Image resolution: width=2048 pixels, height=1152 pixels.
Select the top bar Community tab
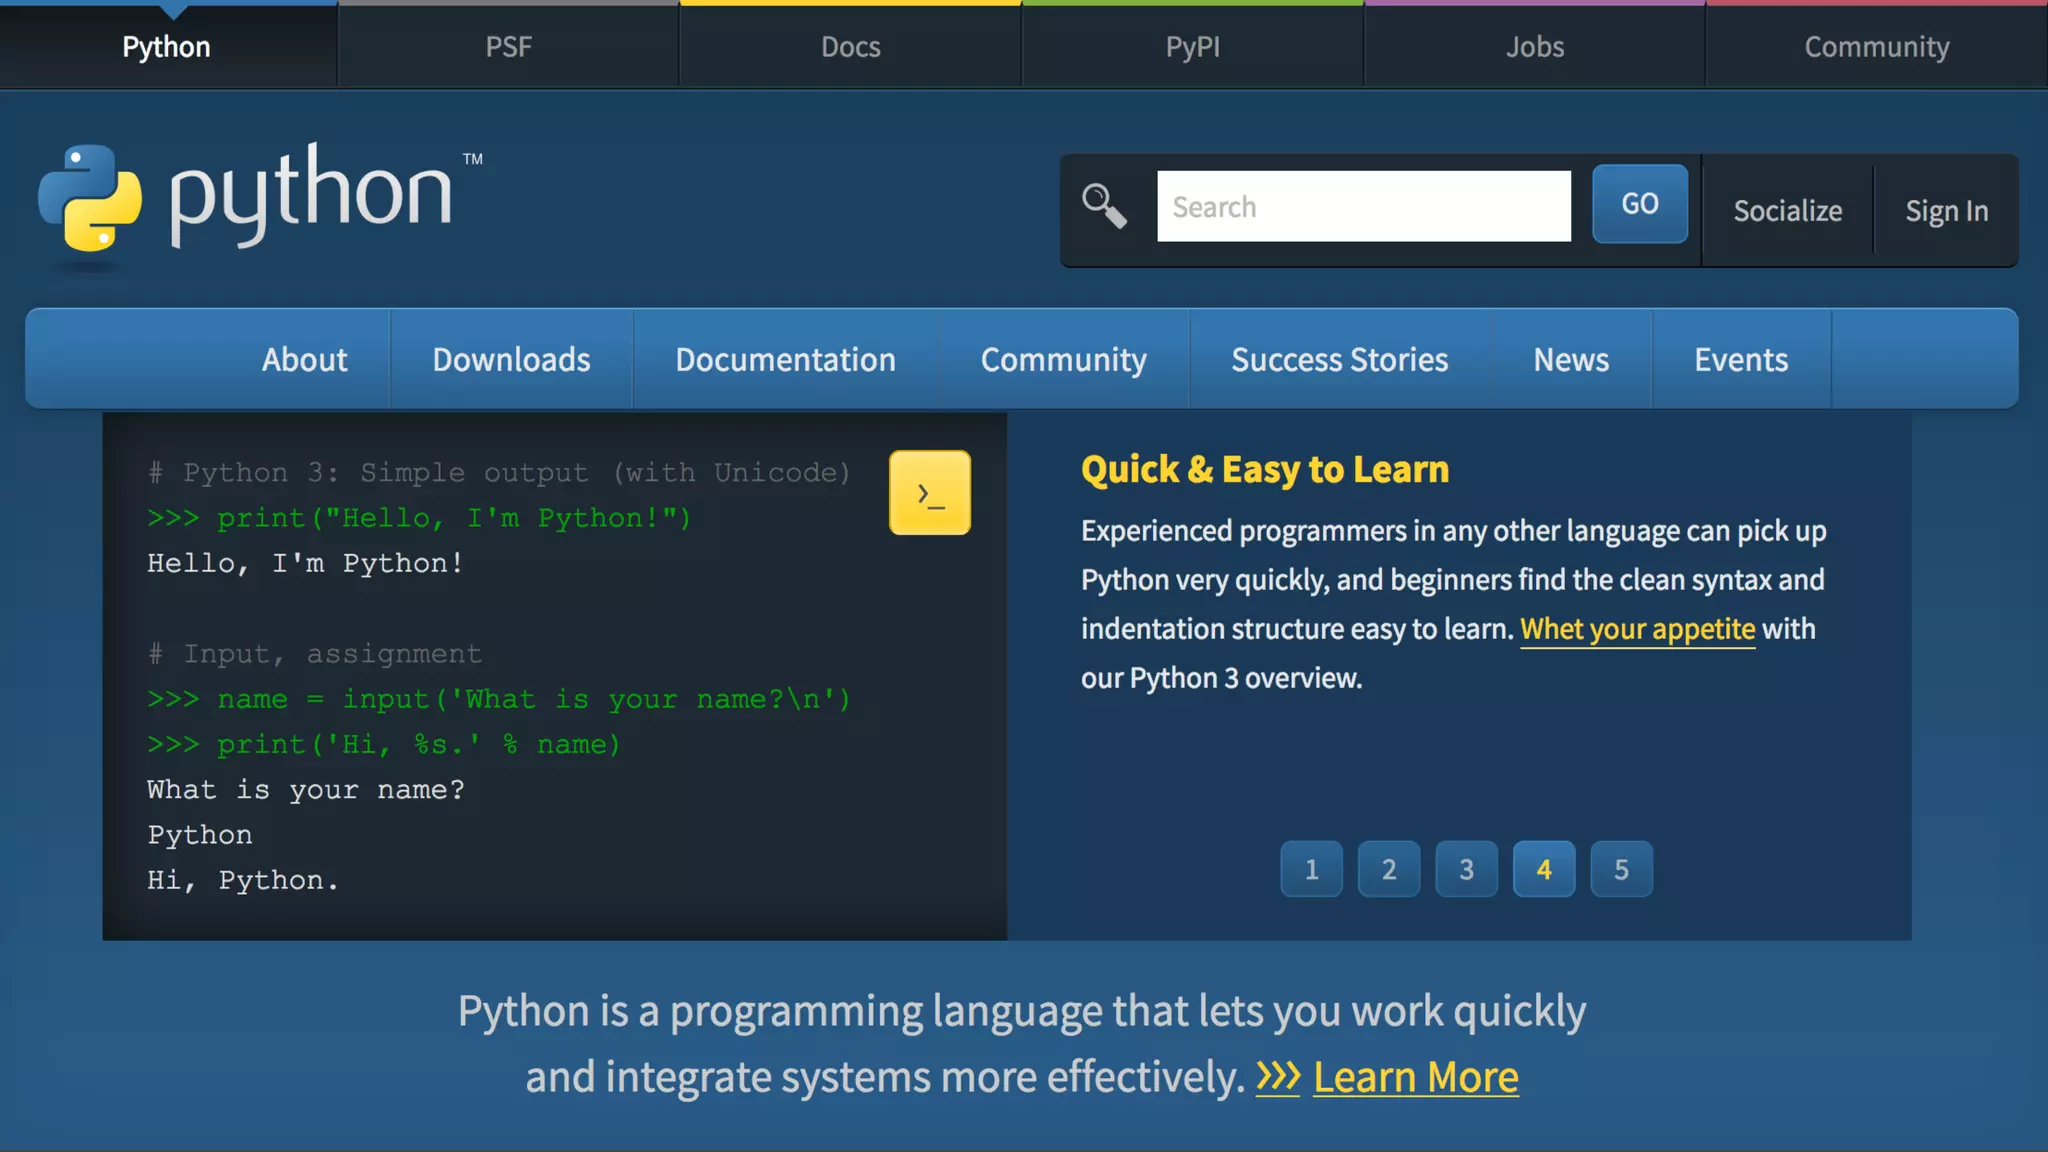coord(1876,47)
